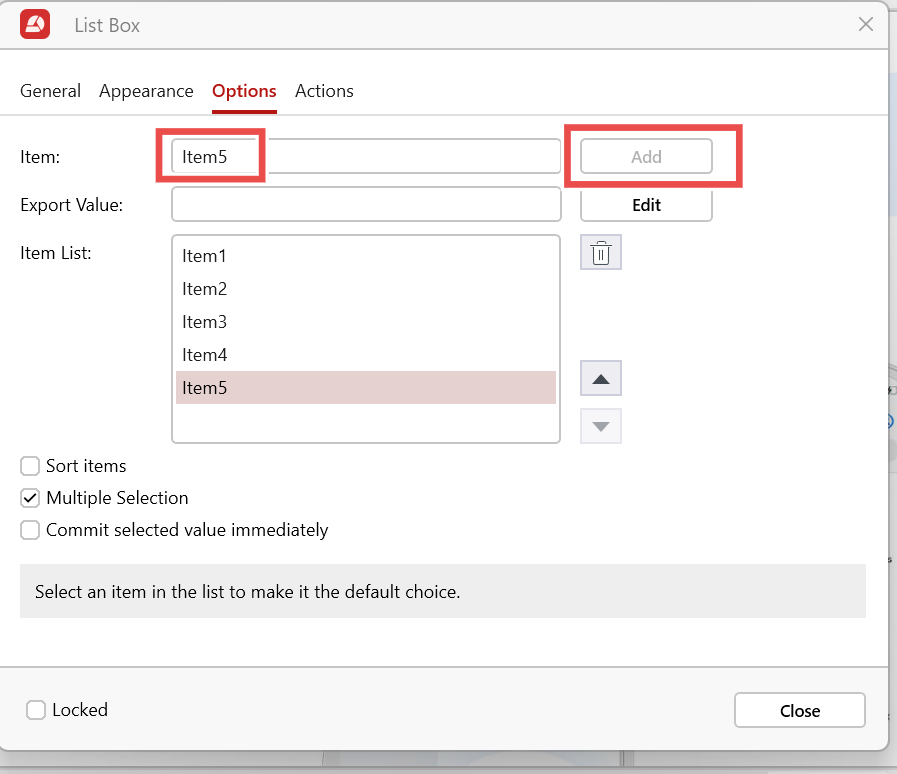Click the Edit button
The height and width of the screenshot is (774, 897).
coord(646,205)
